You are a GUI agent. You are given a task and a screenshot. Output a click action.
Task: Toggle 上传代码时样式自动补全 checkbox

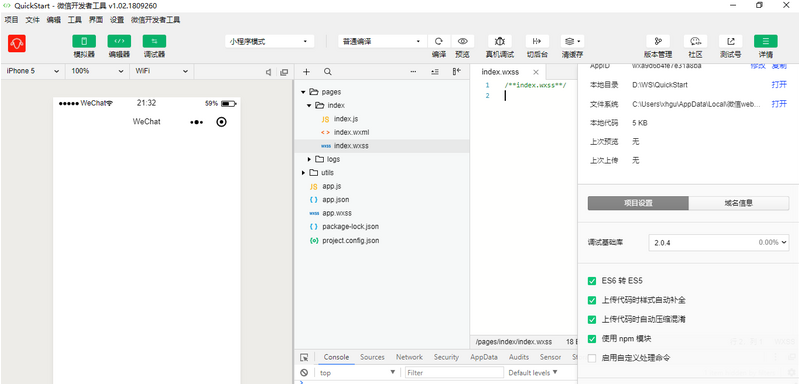[592, 300]
